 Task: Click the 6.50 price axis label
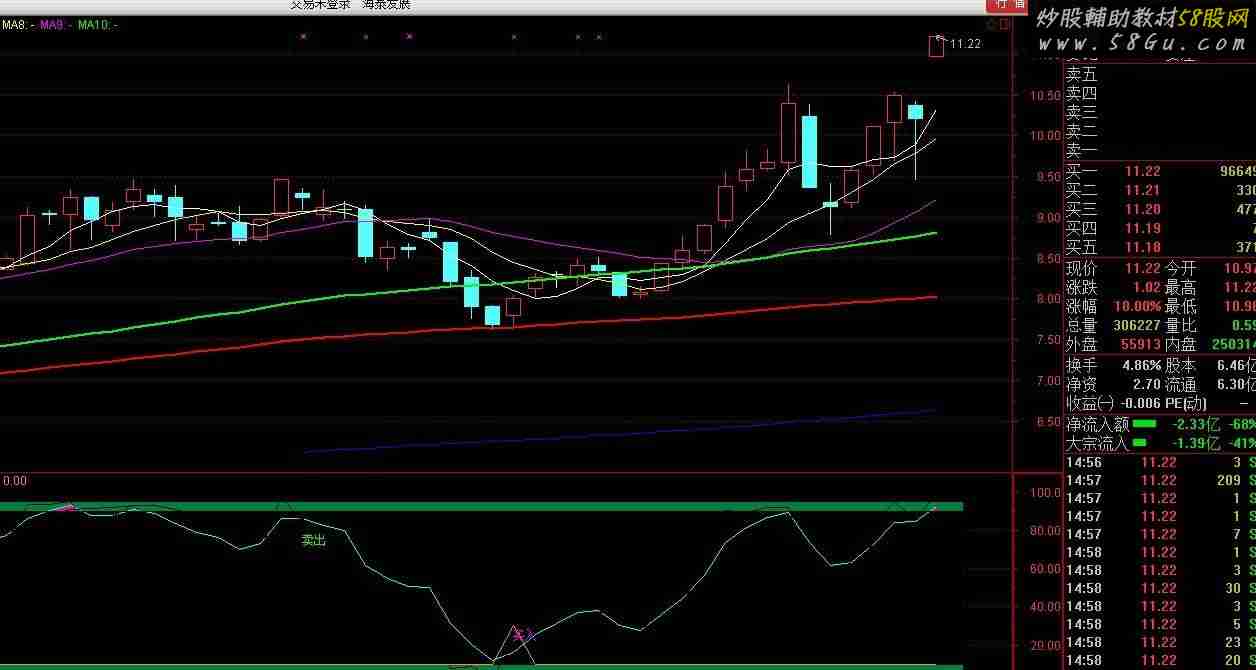point(1047,422)
